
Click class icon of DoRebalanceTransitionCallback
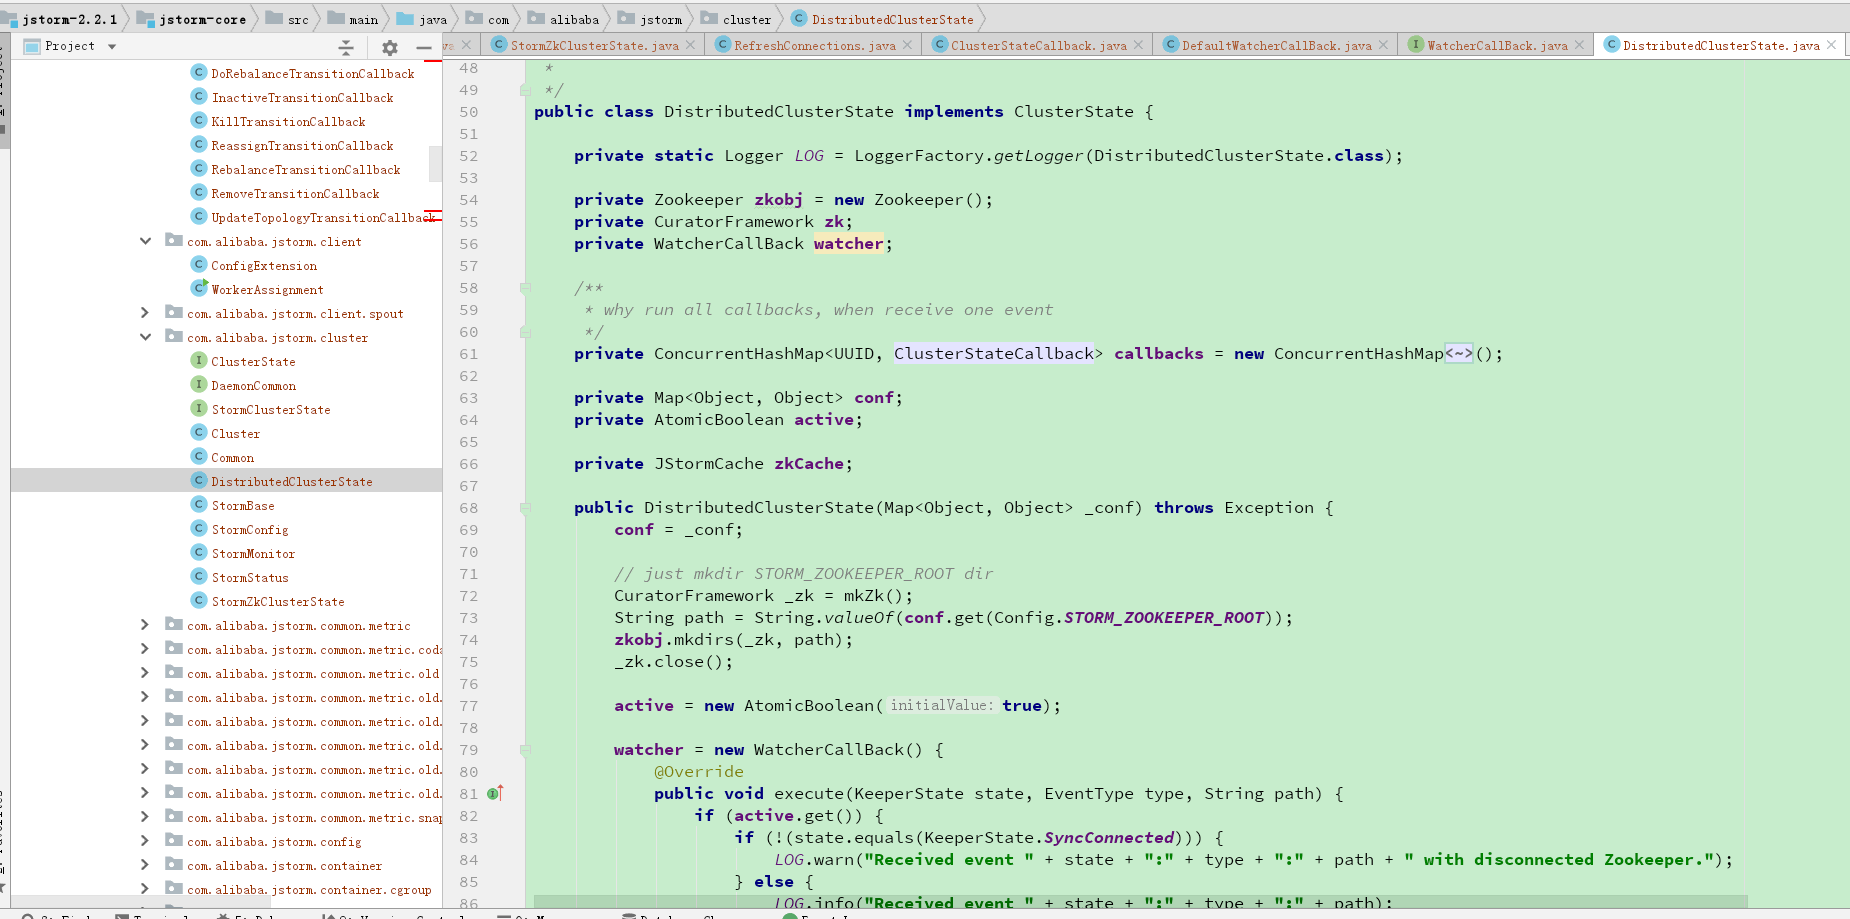pos(199,73)
